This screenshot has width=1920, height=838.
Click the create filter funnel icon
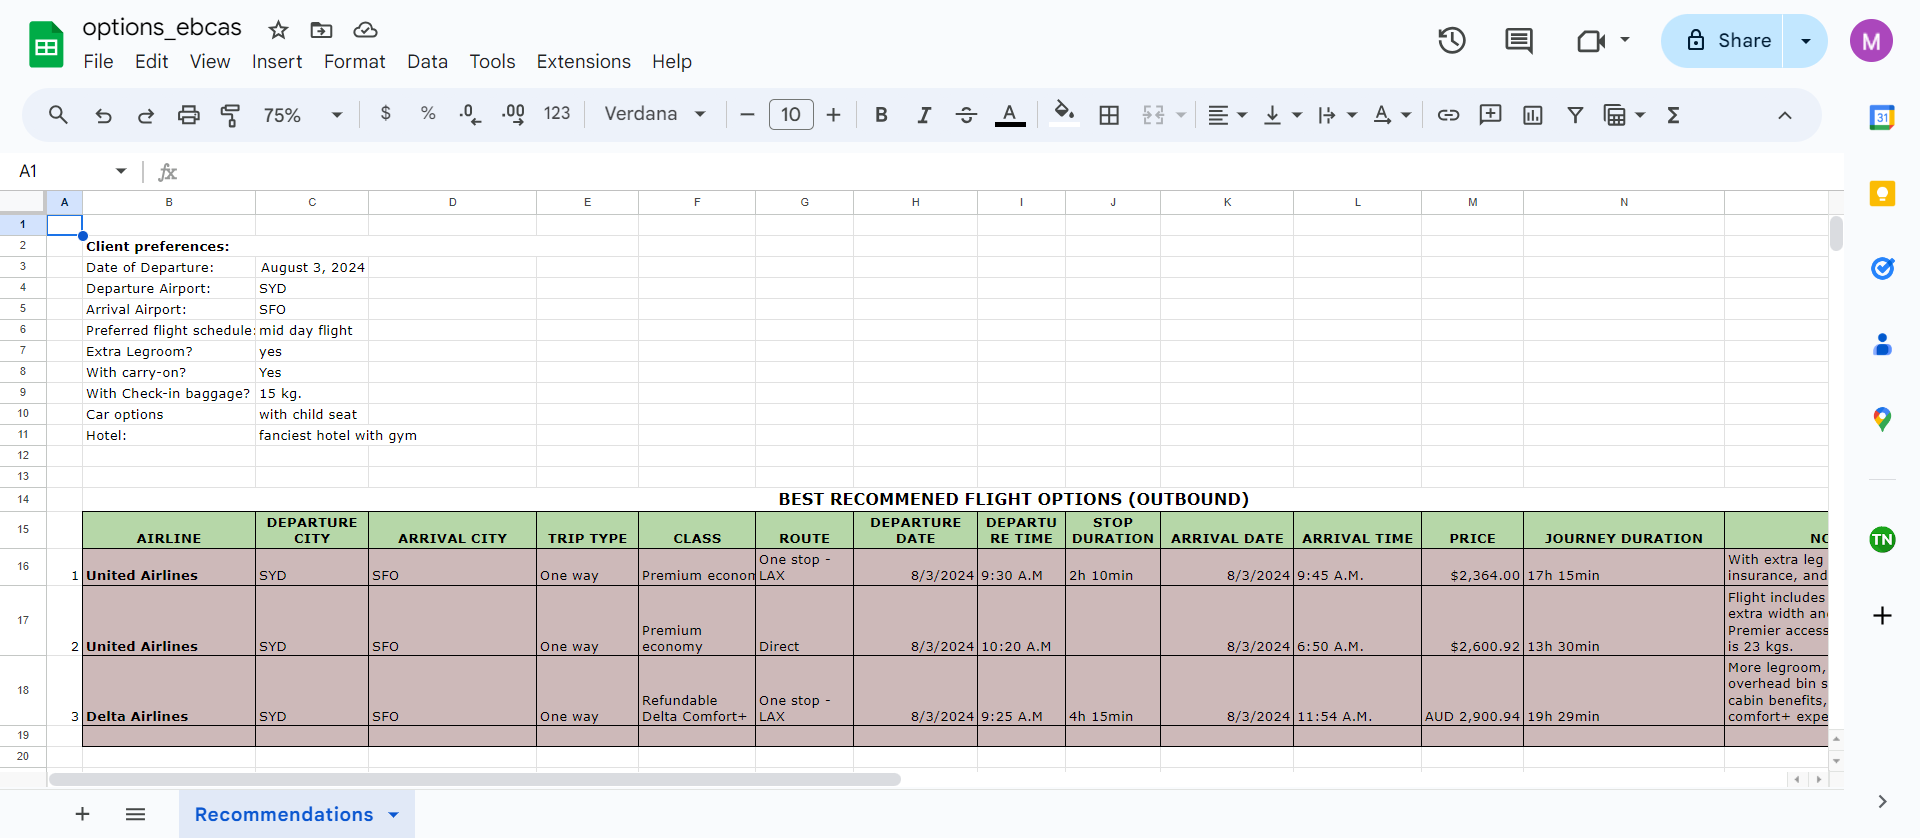coord(1575,115)
